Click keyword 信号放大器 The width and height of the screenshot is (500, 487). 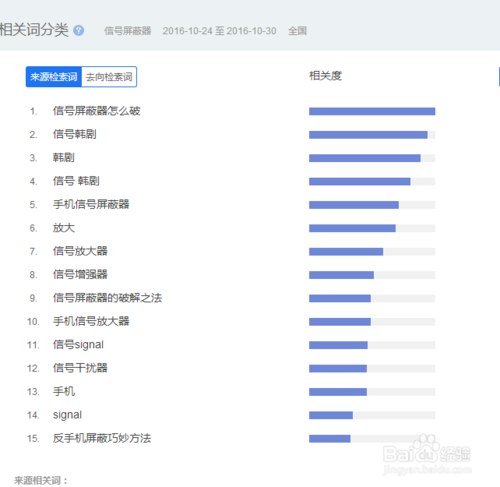(80, 251)
